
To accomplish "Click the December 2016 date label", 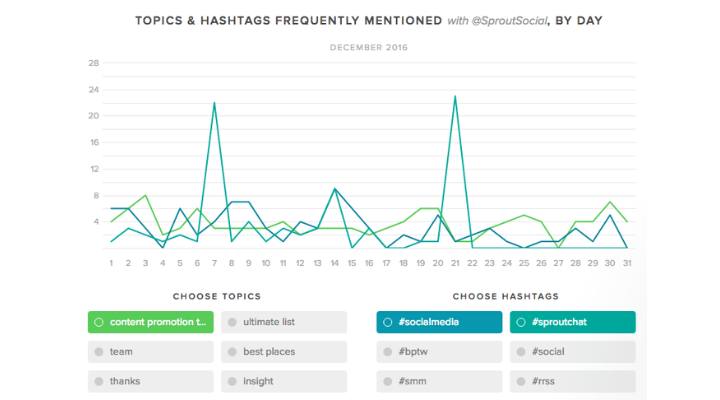I will (369, 46).
